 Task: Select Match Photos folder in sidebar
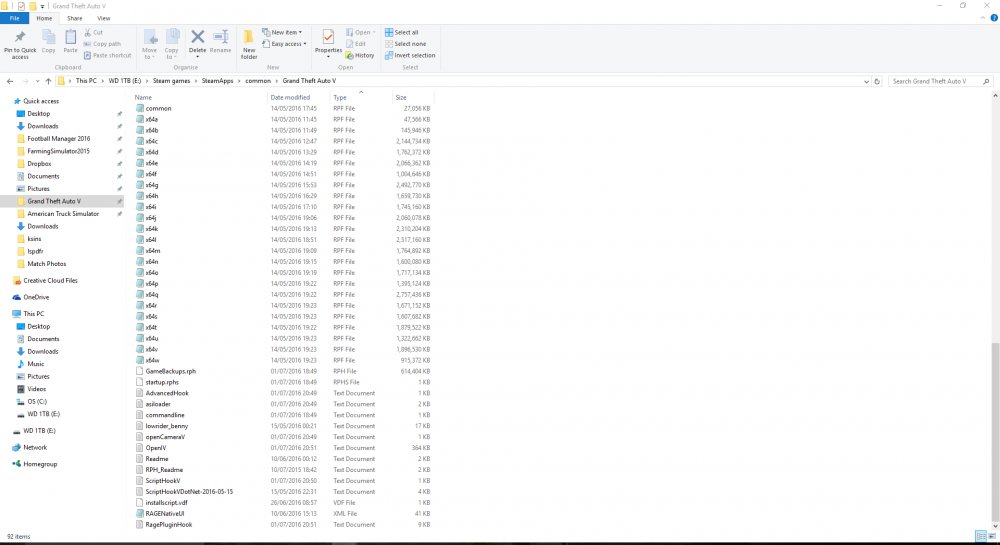coord(47,264)
